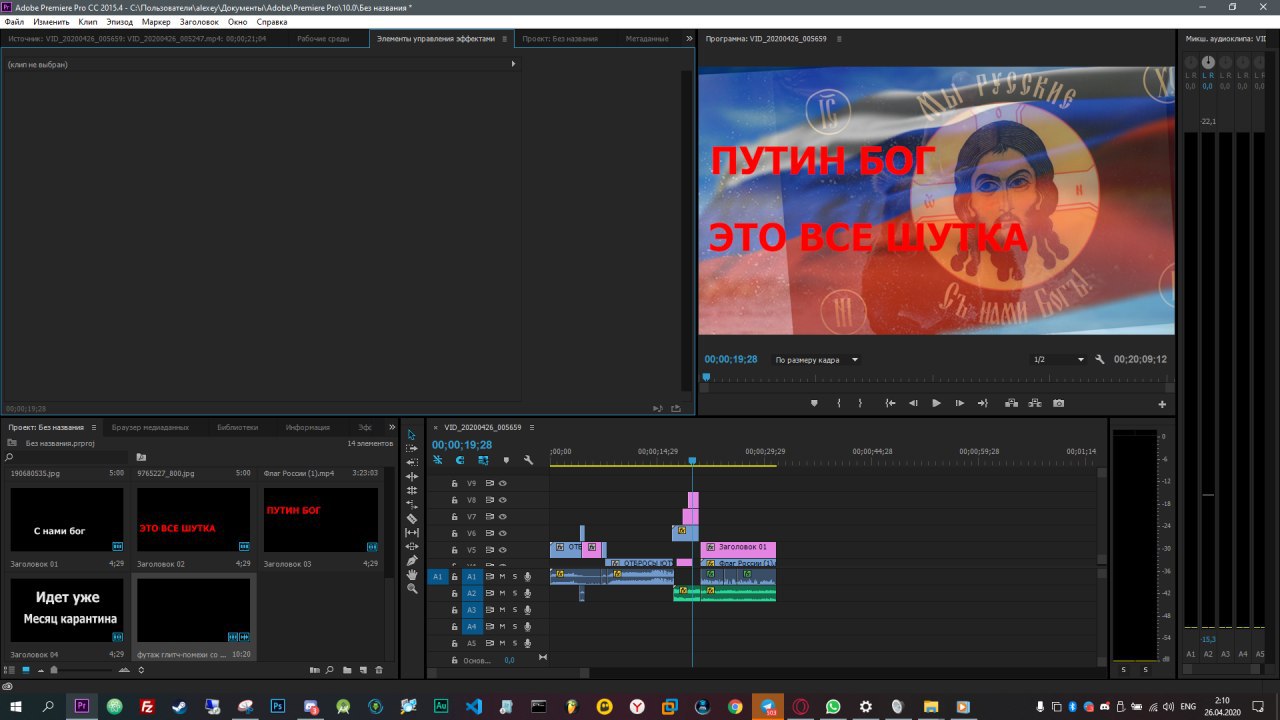Go to In point in Program monitor
Viewport: 1280px width, 720px height.
890,403
